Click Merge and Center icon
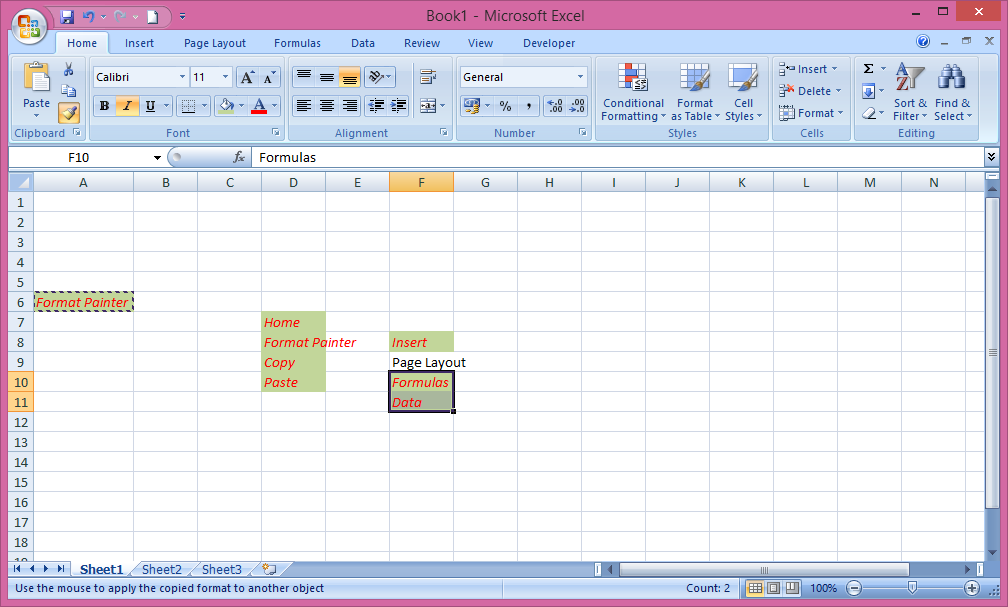The image size is (1008, 607). click(x=428, y=106)
